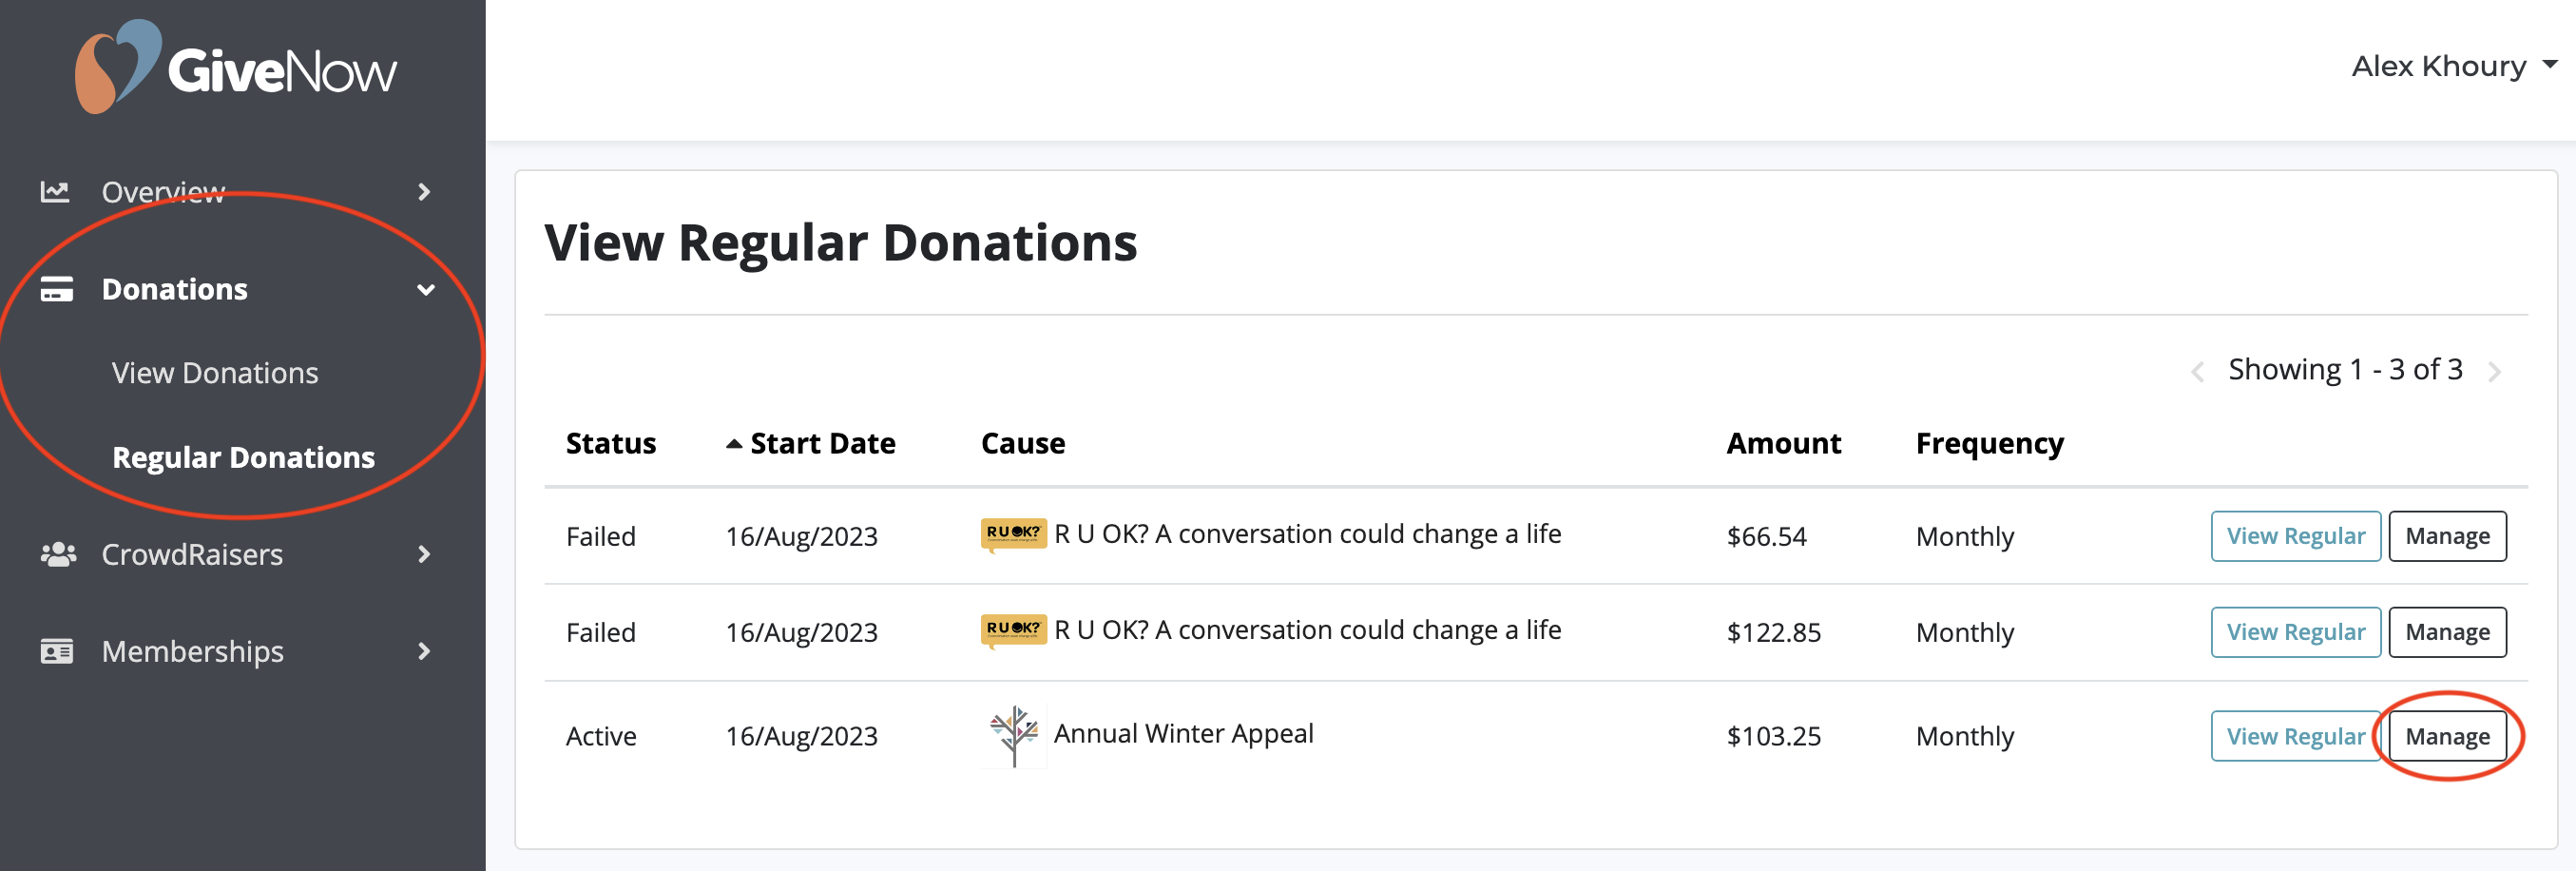Expand the Memberships sidebar section
The width and height of the screenshot is (2576, 871).
tap(426, 651)
